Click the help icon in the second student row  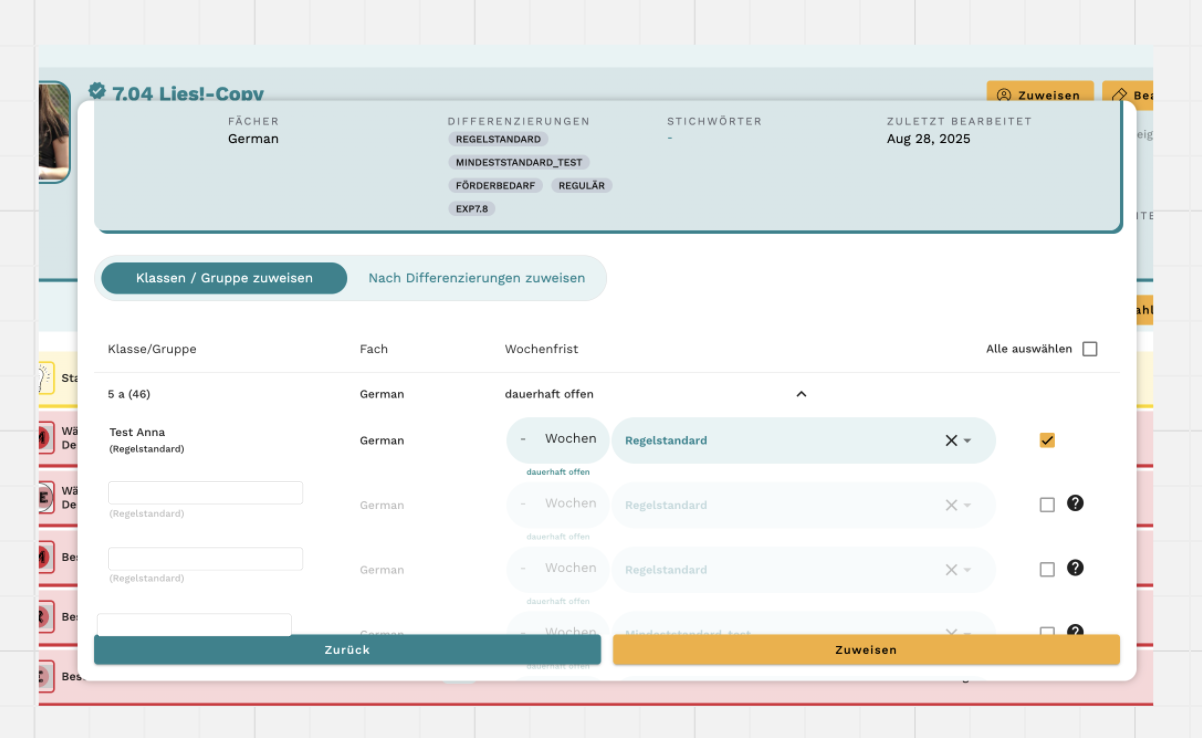point(1075,503)
